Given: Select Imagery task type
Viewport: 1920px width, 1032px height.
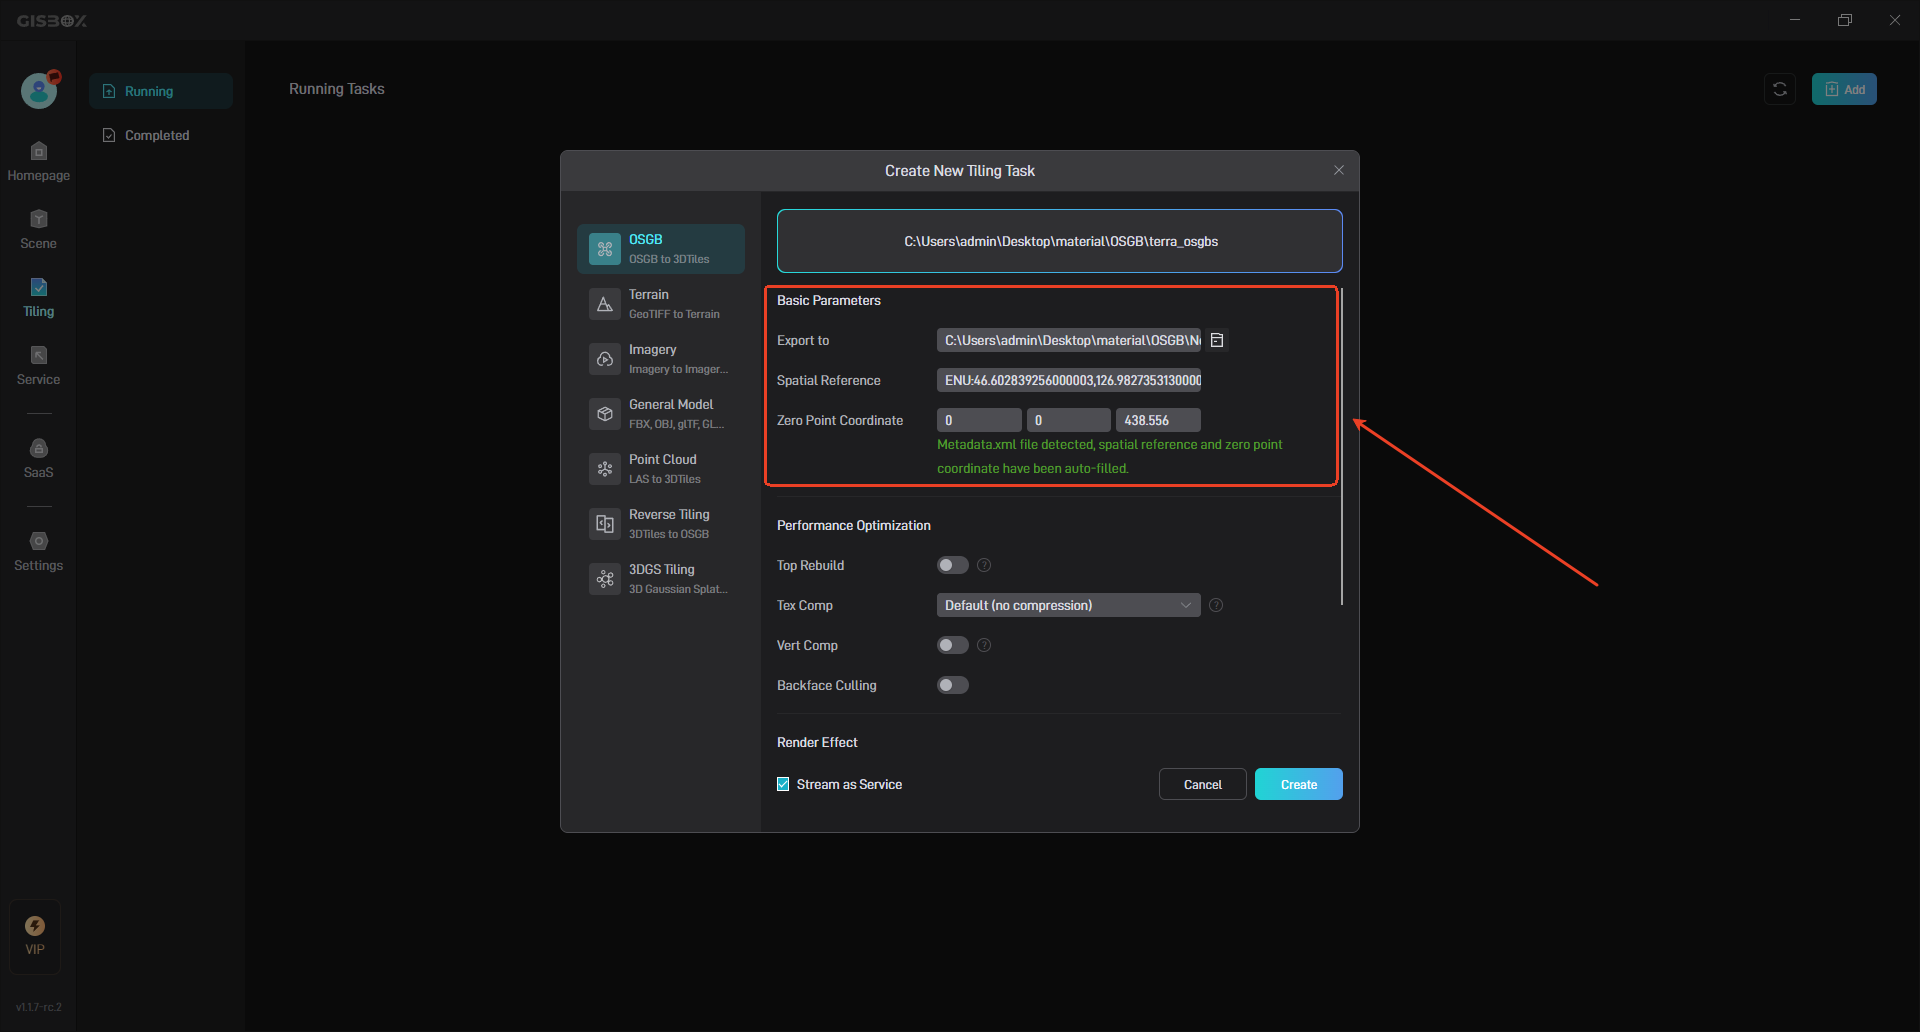Looking at the screenshot, I should click(x=661, y=359).
